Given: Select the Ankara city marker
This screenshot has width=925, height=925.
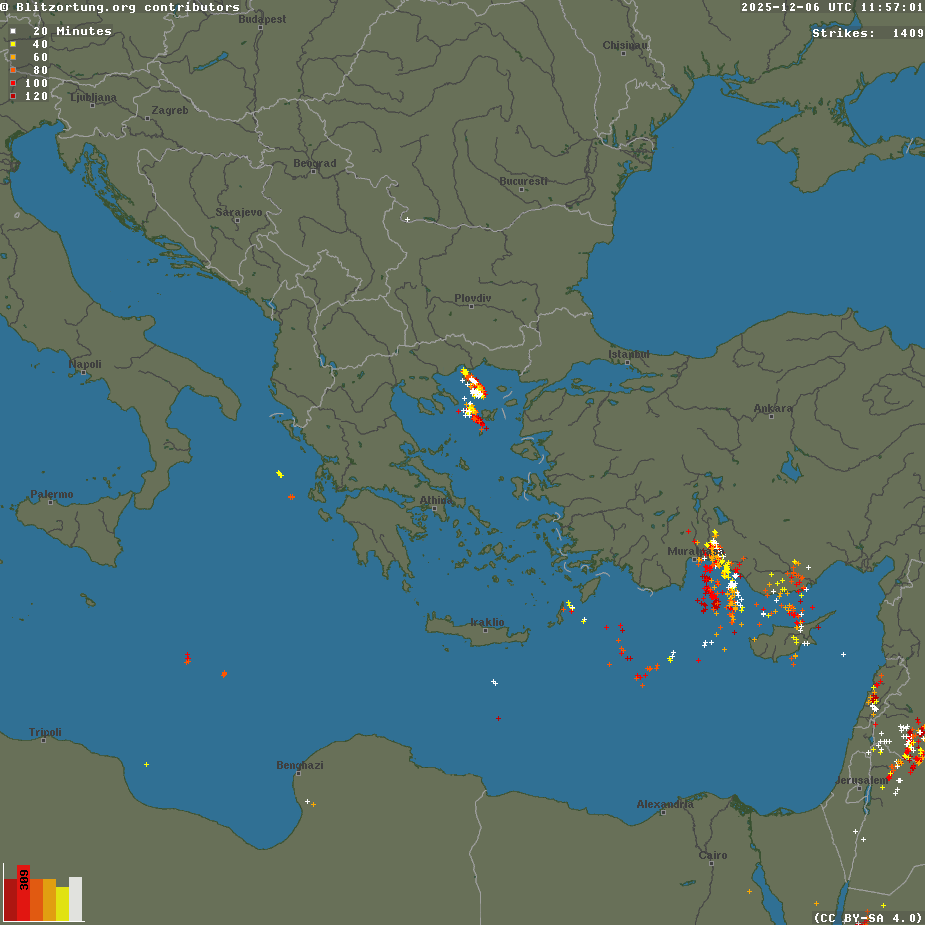Looking at the screenshot, I should (x=771, y=415).
